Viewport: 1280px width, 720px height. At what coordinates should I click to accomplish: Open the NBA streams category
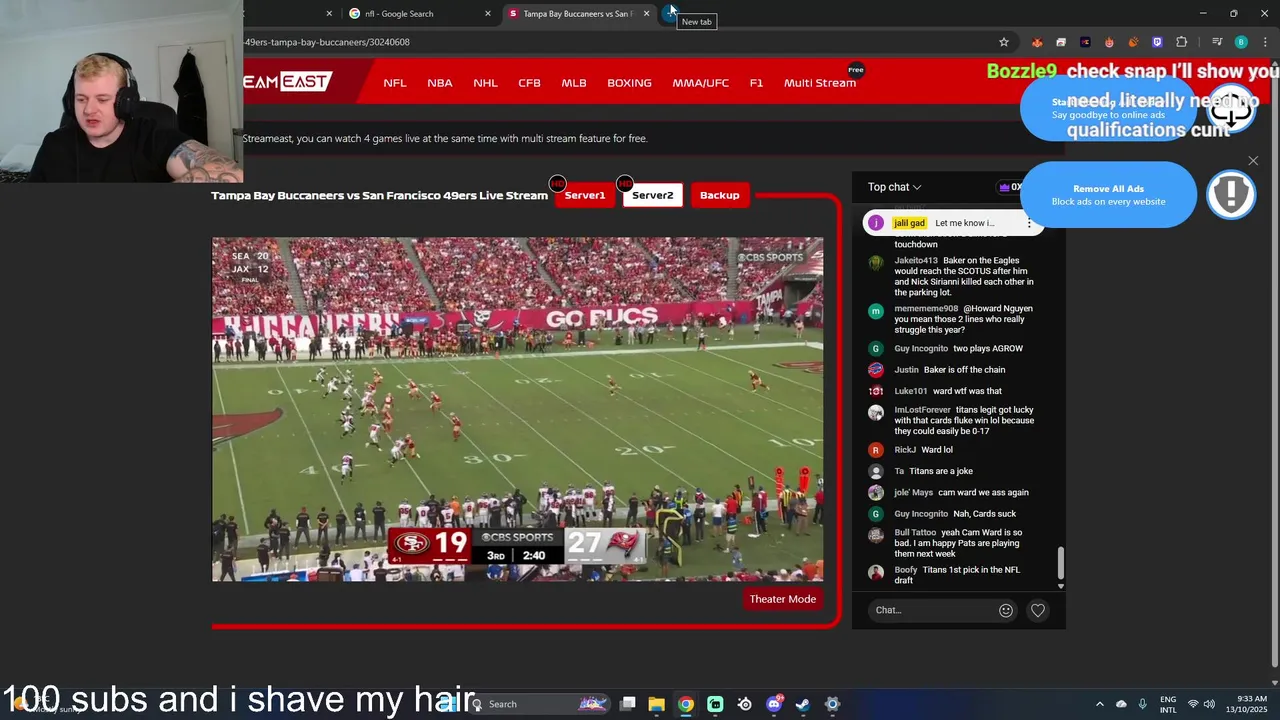[440, 83]
